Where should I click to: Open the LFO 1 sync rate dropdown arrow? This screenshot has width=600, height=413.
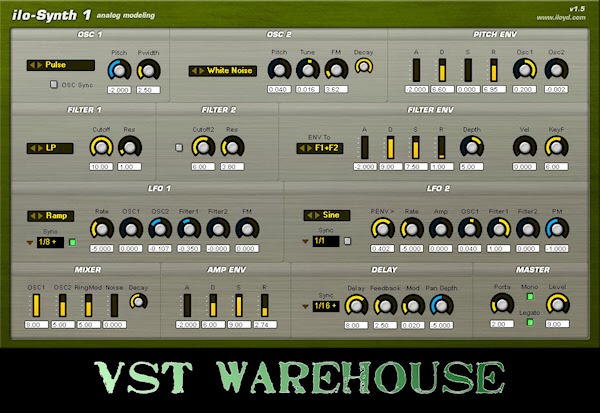tap(29, 243)
